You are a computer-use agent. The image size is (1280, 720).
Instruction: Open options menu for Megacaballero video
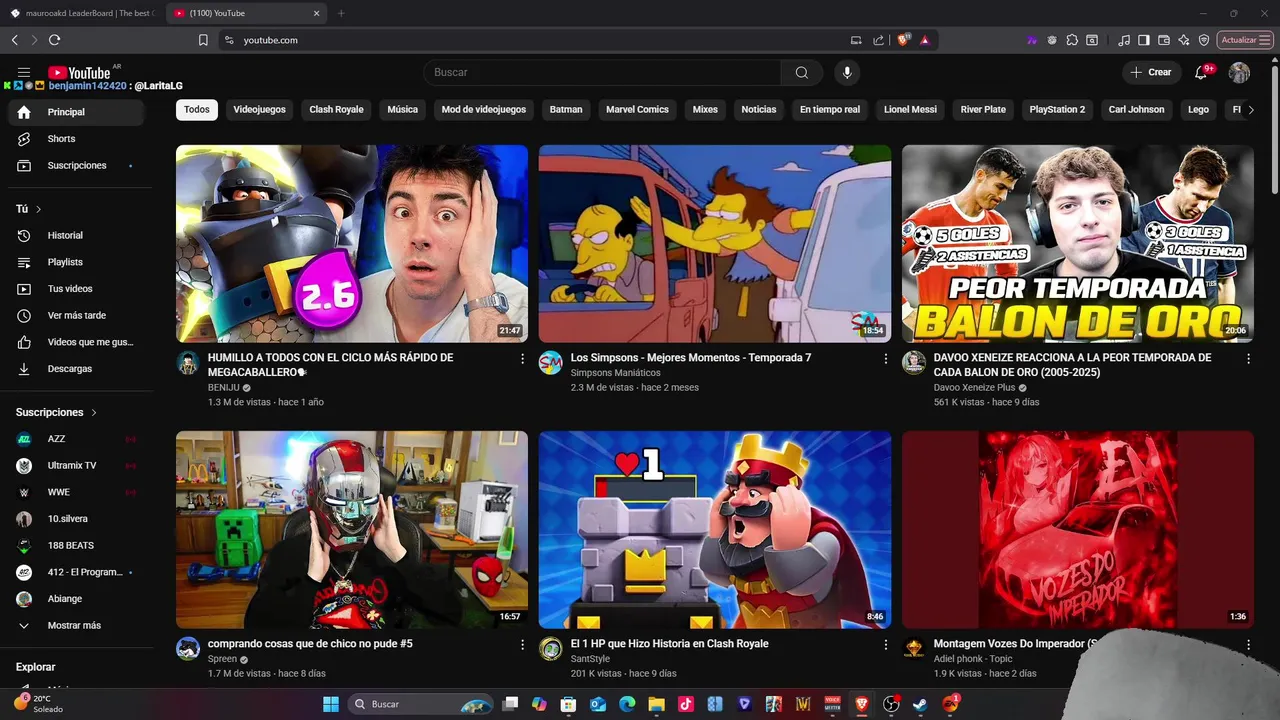pos(522,359)
